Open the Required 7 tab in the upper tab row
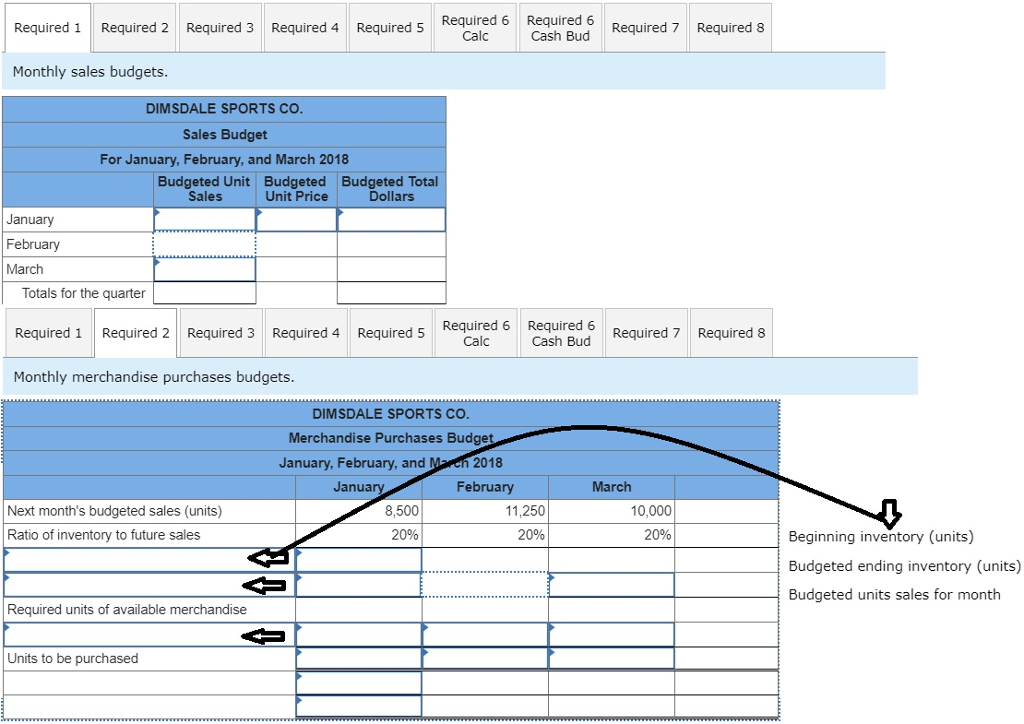 (x=645, y=28)
